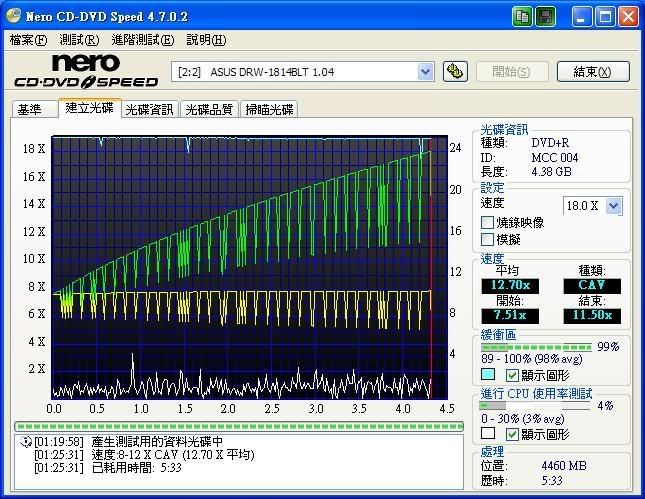Minimize the Nero CD-DVD Speed window

point(582,17)
